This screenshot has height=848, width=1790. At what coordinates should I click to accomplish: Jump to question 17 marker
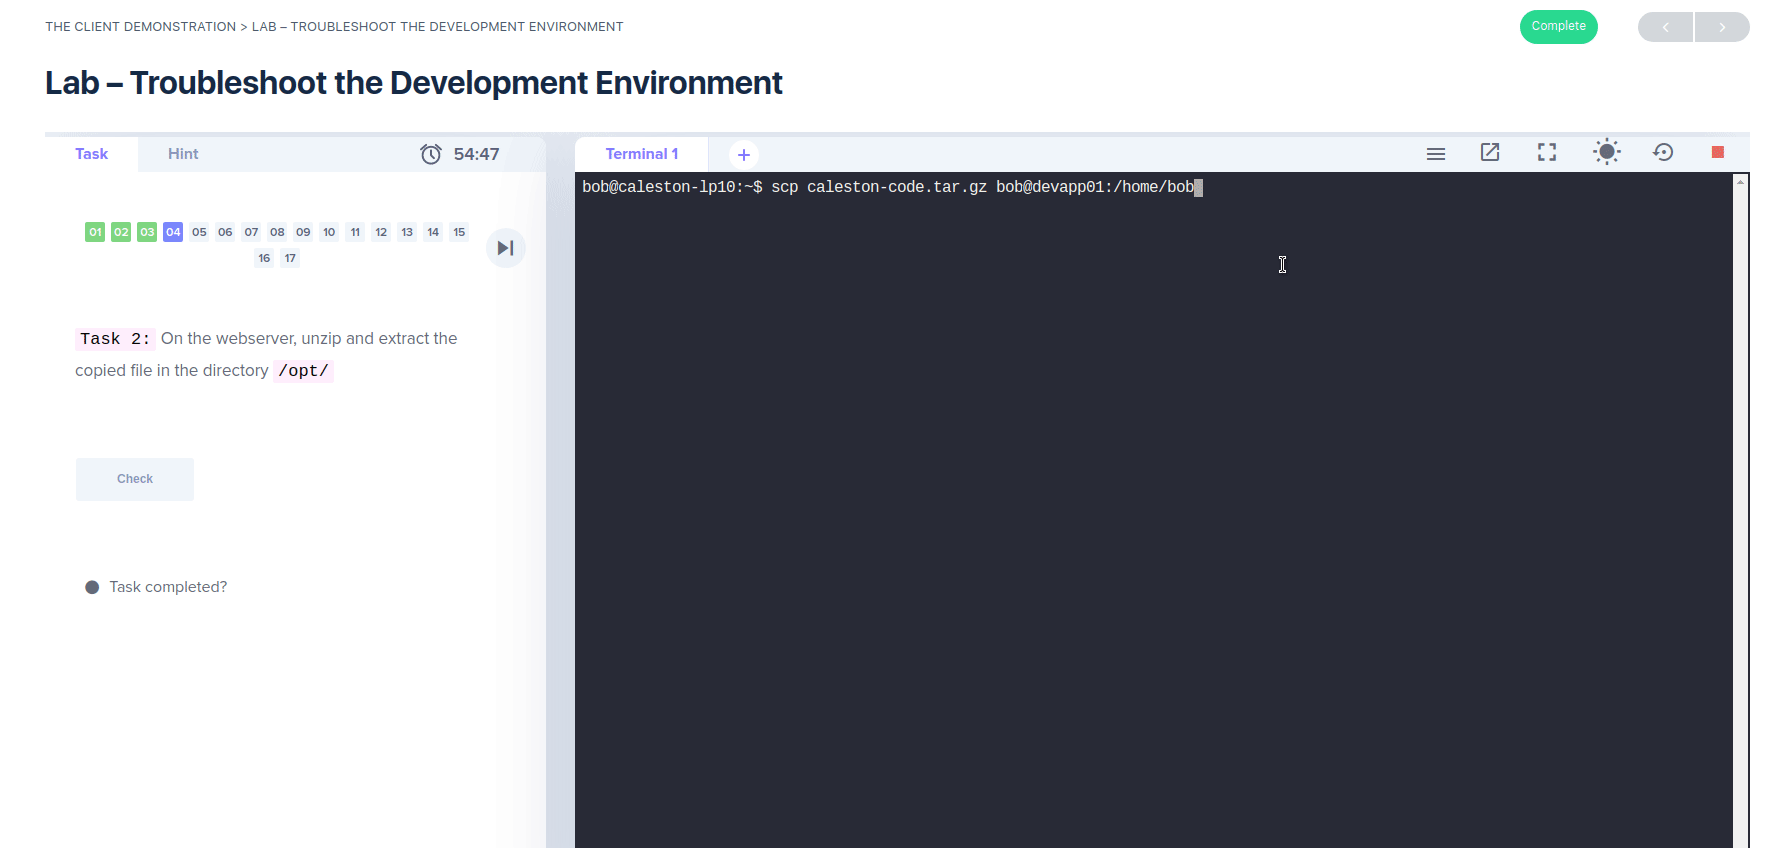(290, 258)
